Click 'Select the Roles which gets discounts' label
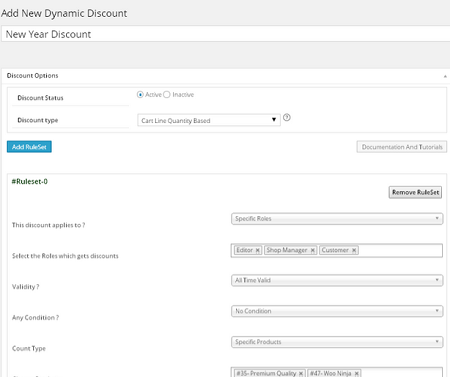This screenshot has width=450, height=377. tap(65, 256)
